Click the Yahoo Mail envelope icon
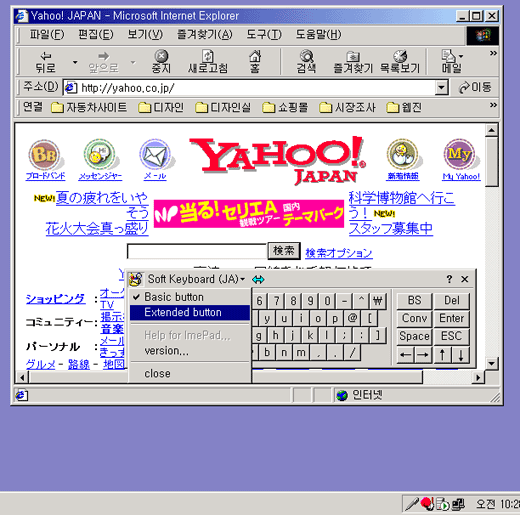Screen dimensions: 520x515 155,155
